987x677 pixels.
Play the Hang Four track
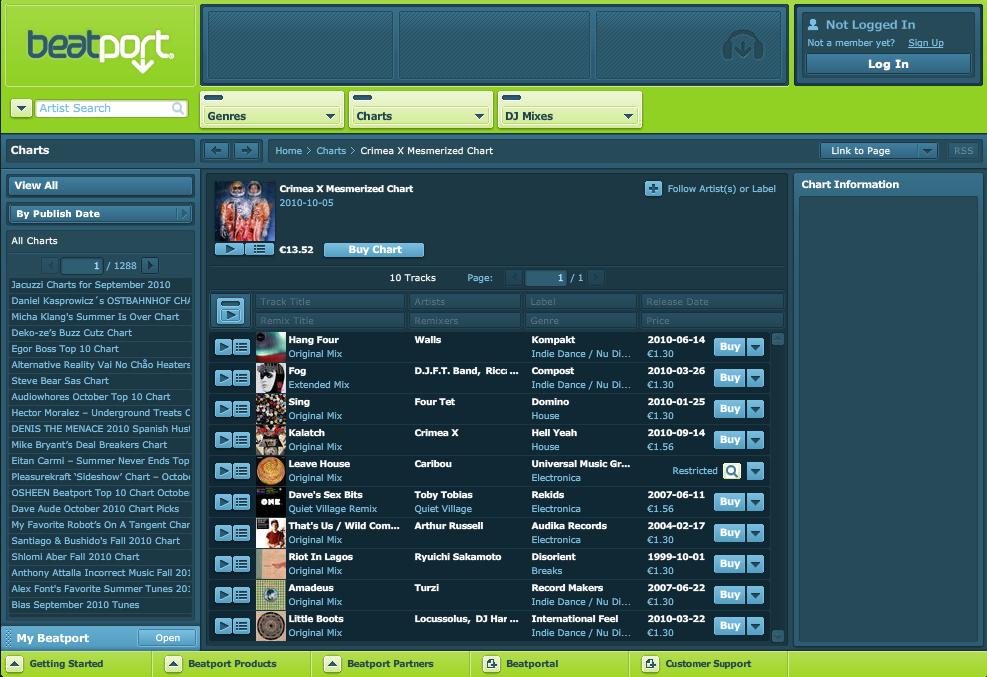[x=223, y=347]
